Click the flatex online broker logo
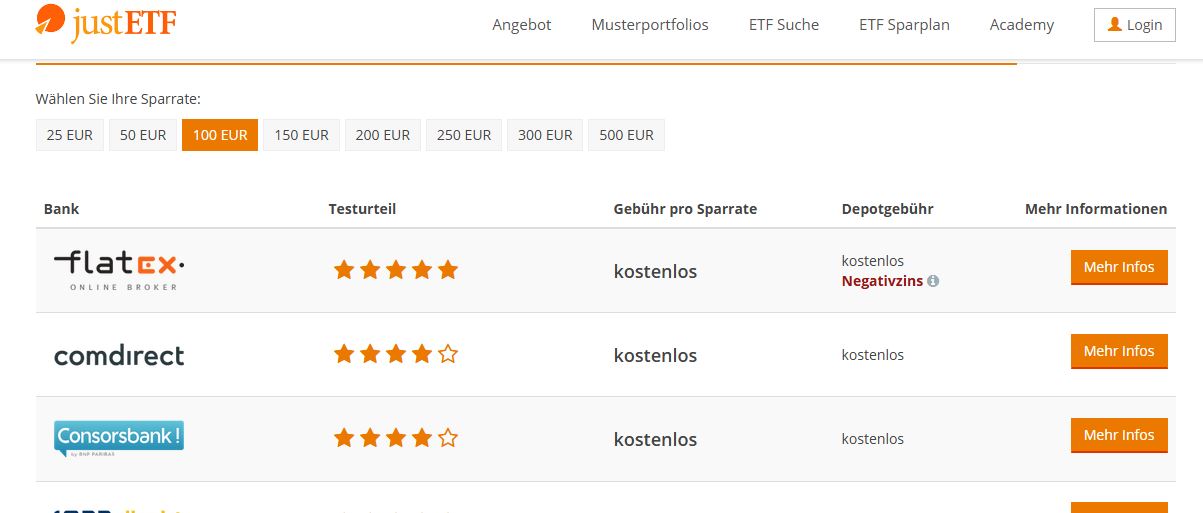The width and height of the screenshot is (1203, 513). coord(119,270)
